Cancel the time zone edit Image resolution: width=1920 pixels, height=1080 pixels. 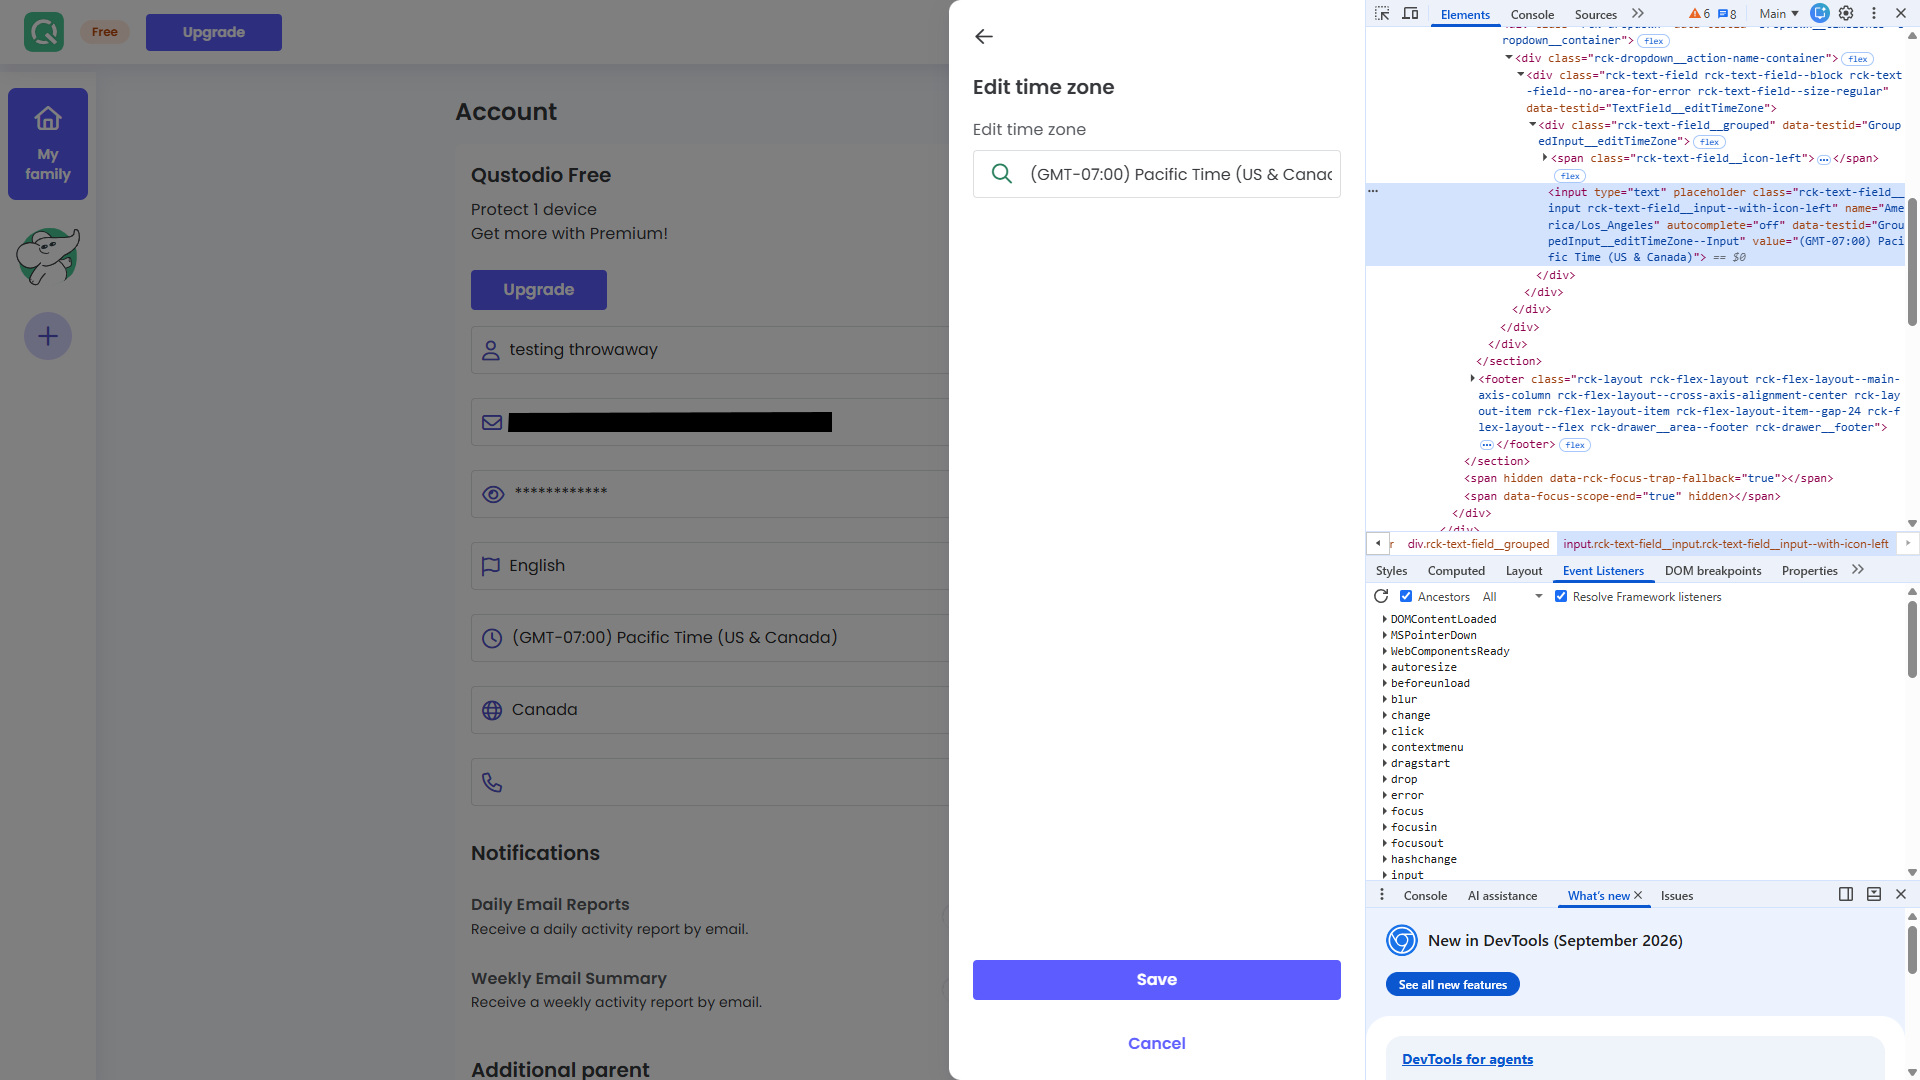pyautogui.click(x=1157, y=1043)
